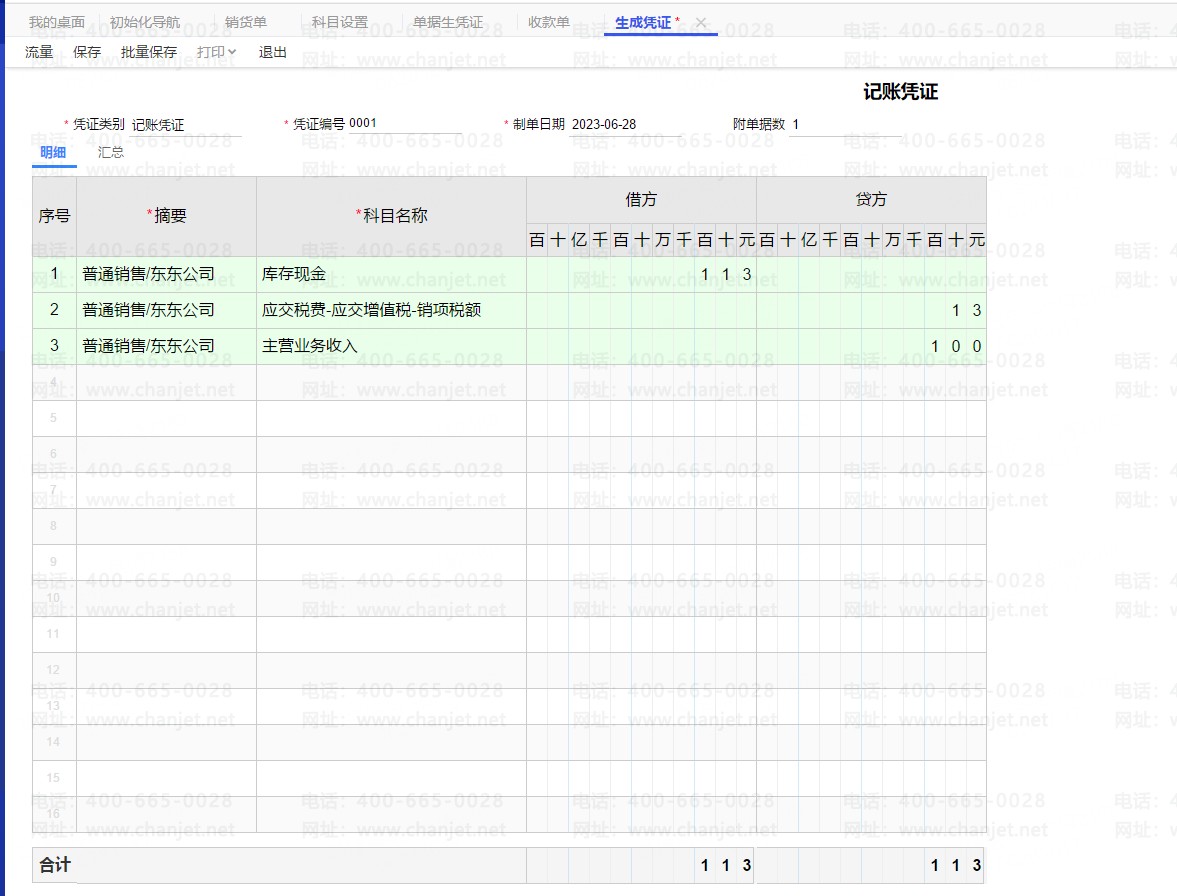
Task: Click the 保存 toolbar button
Action: [x=87, y=52]
